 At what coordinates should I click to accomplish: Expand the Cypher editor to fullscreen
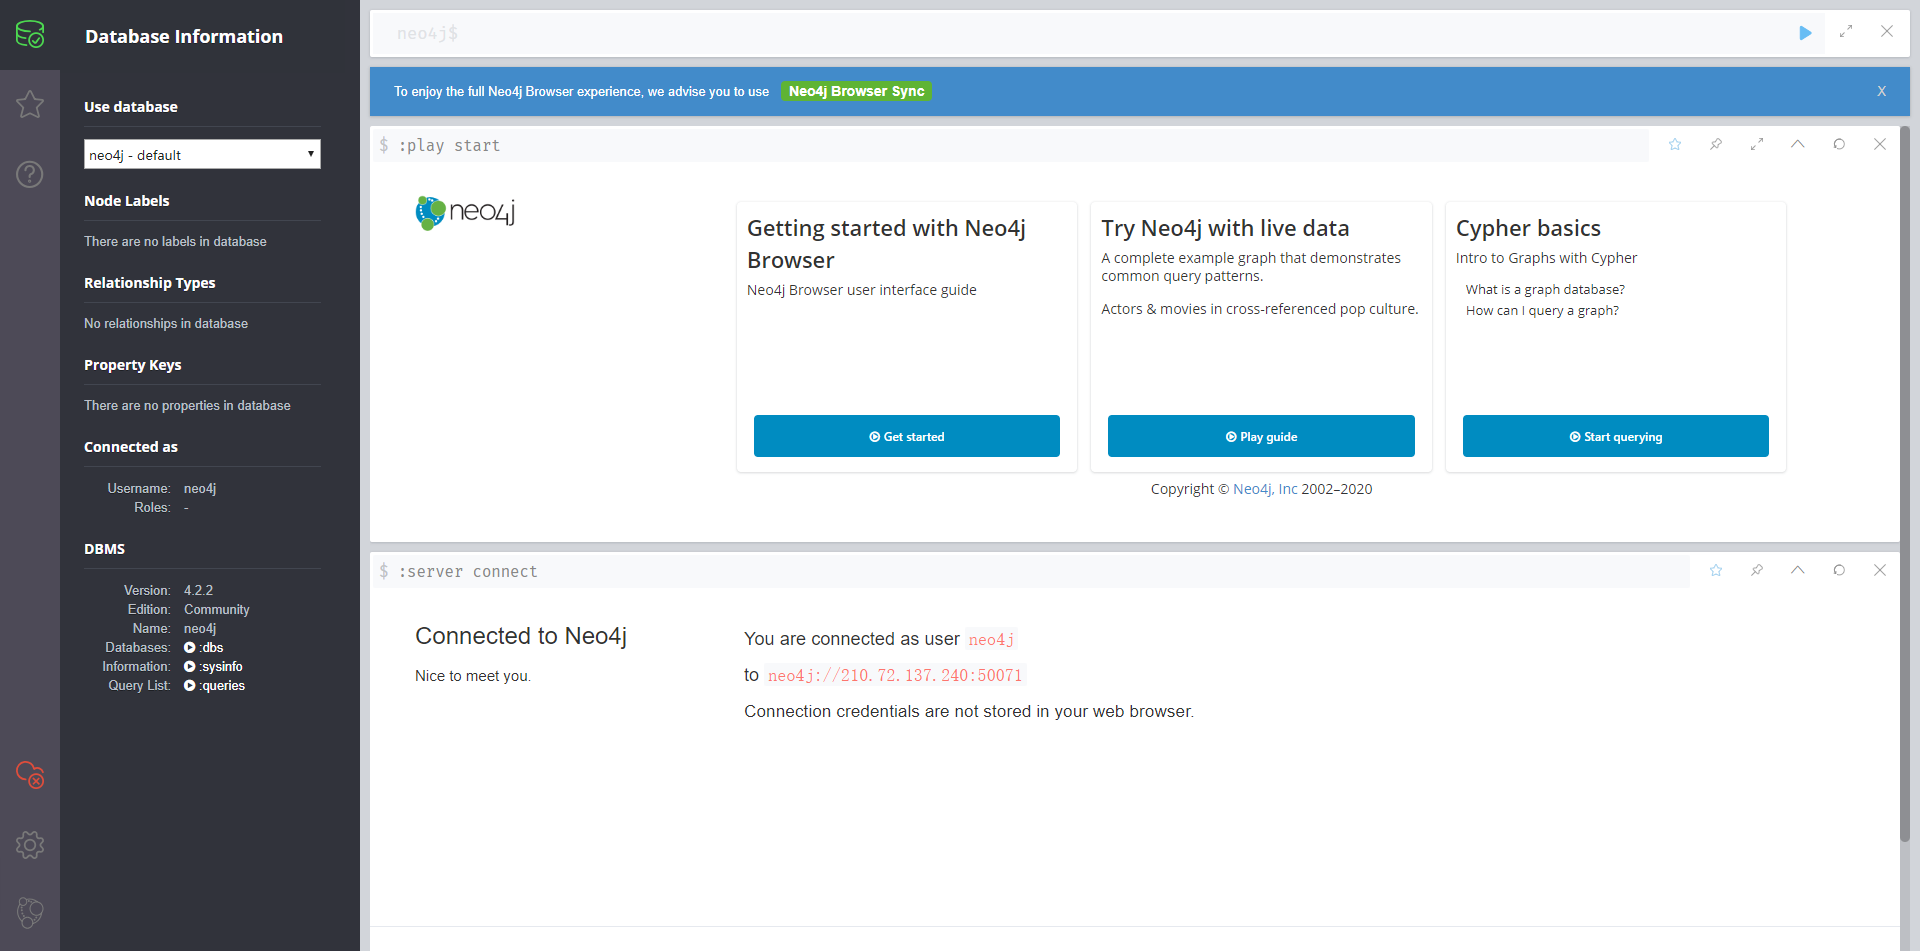tap(1847, 32)
